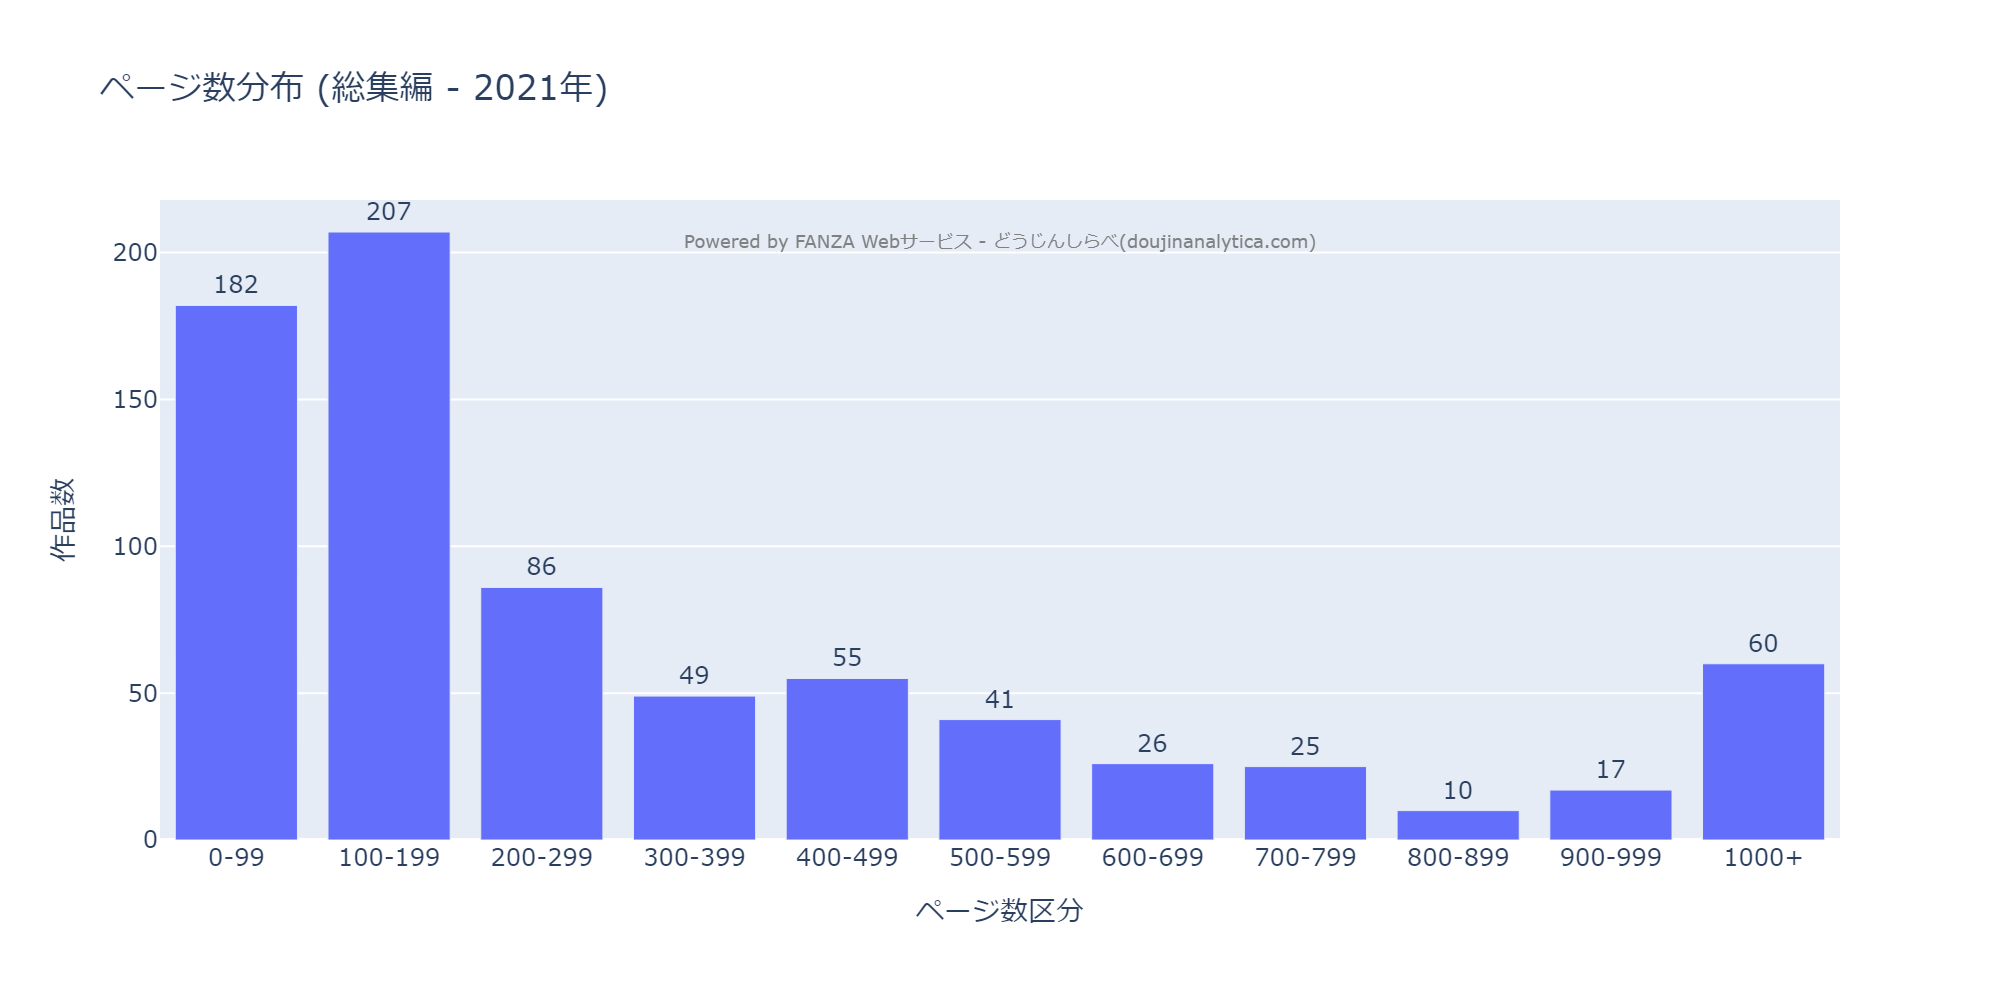Screen dimensions: 2000x1000
Task: Click the shortest bar, 800-899
Action: 1458,825
